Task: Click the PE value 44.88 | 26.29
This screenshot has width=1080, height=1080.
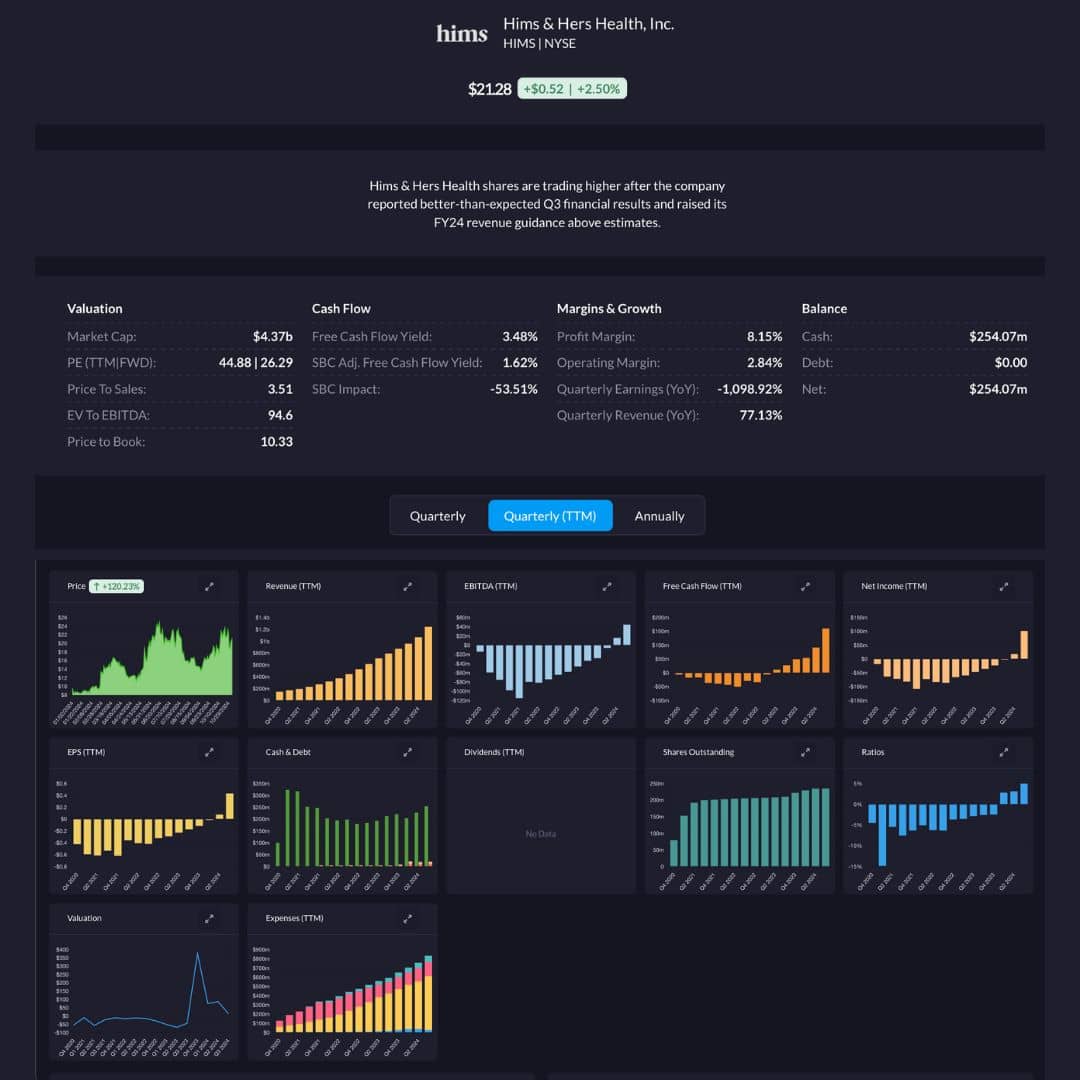Action: 256,362
